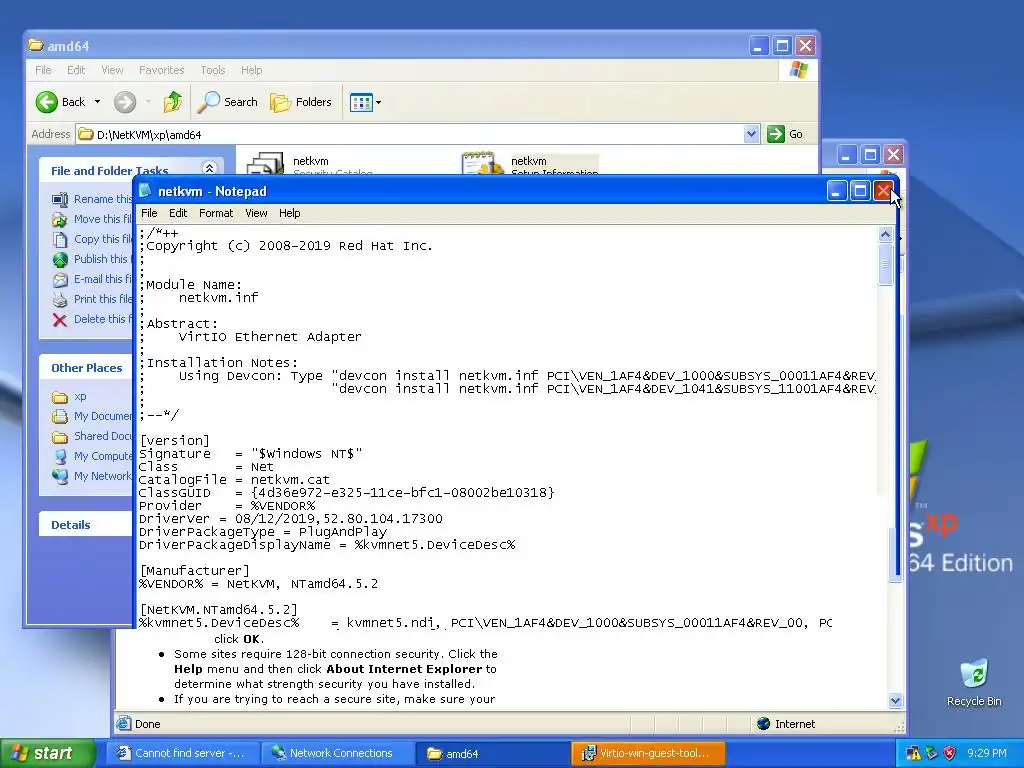This screenshot has height=768, width=1024.
Task: Click the '[Manufacturer]' section line in Notepad
Action: [x=194, y=571]
